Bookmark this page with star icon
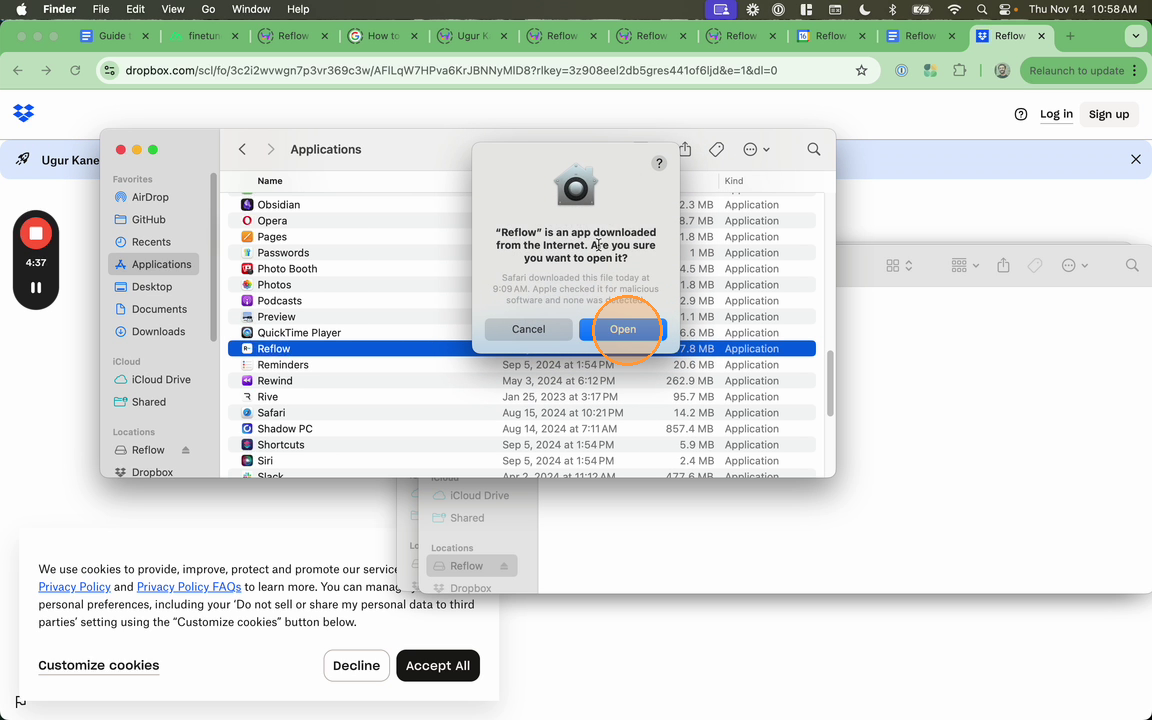This screenshot has height=720, width=1152. click(861, 71)
